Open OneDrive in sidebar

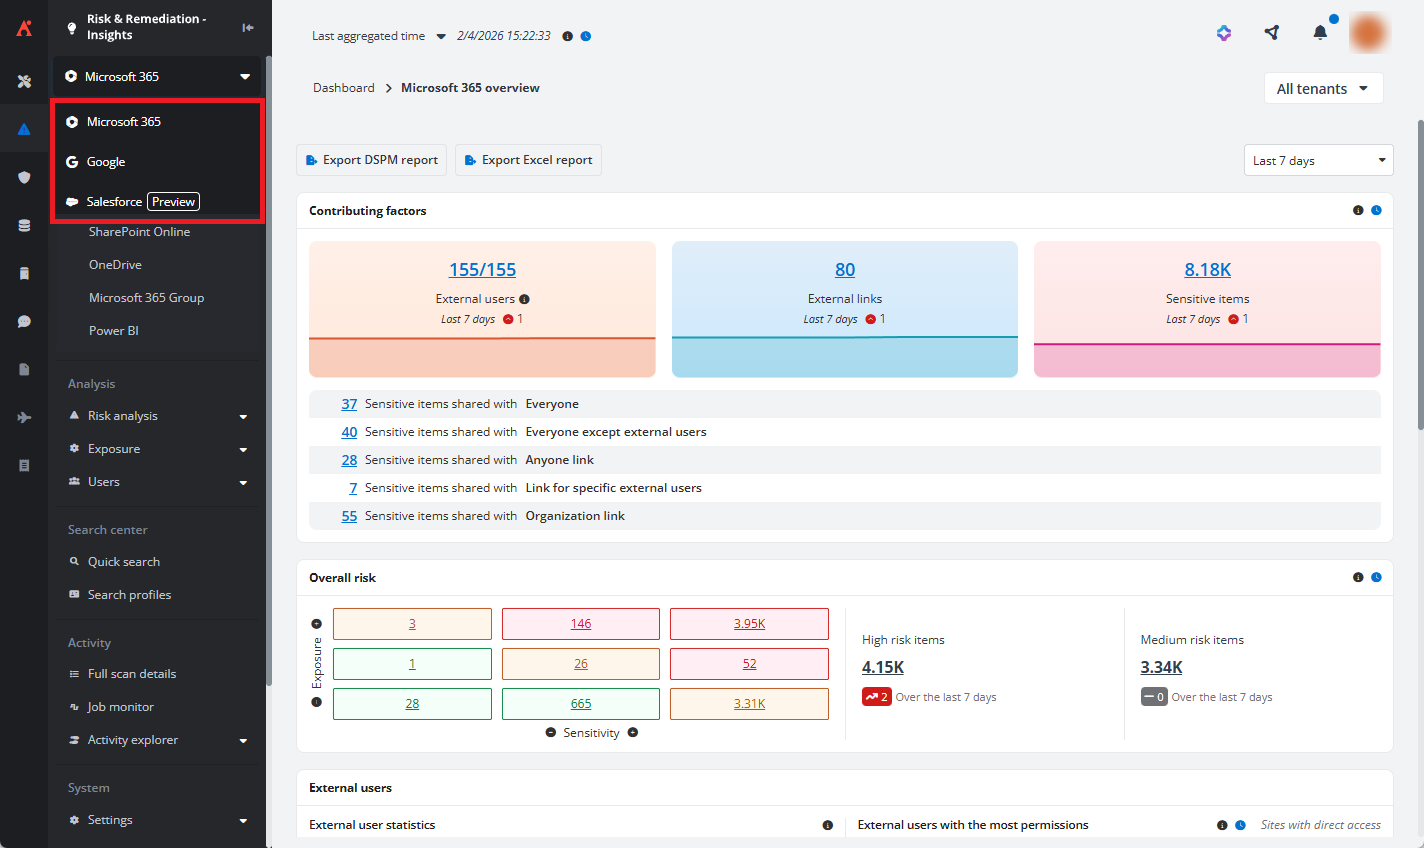[x=115, y=265]
